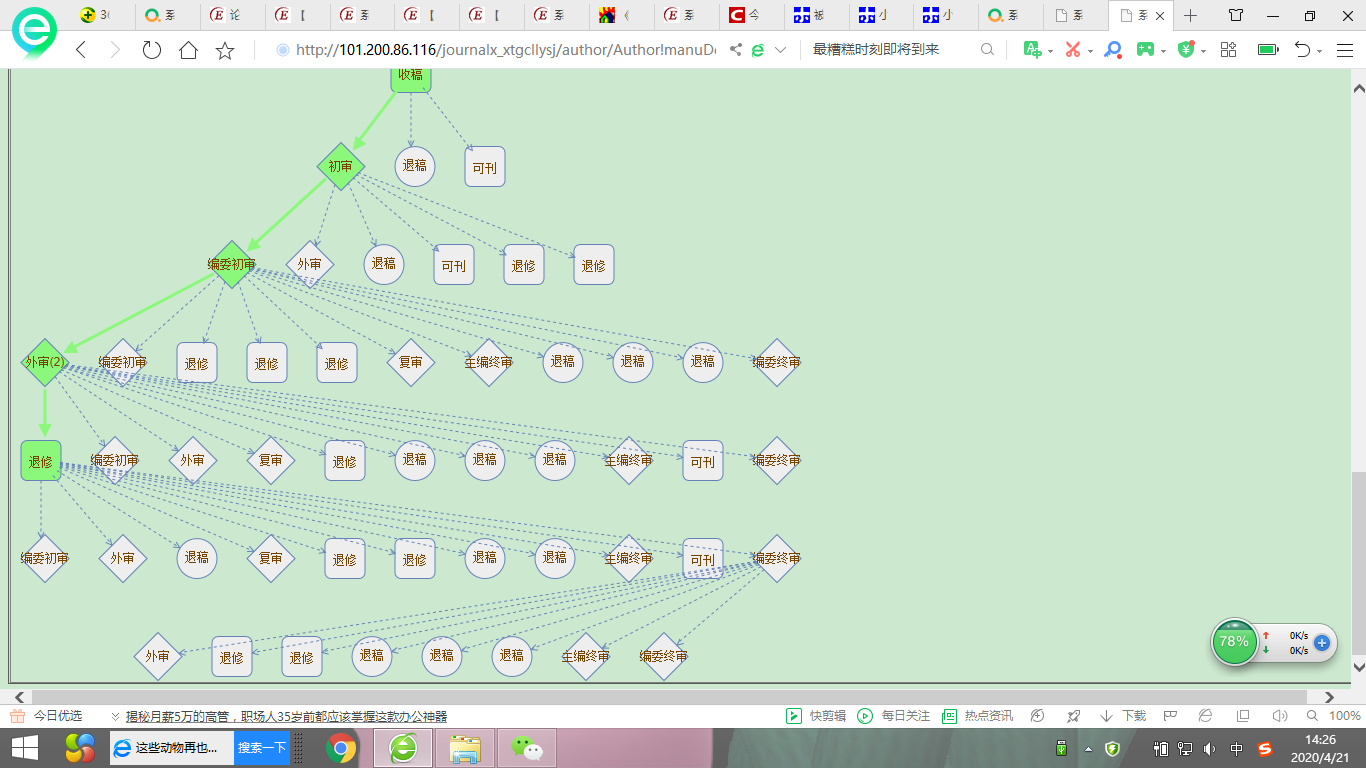The image size is (1366, 768).
Task: Open 今日优选 in status bar
Action: click(x=47, y=716)
